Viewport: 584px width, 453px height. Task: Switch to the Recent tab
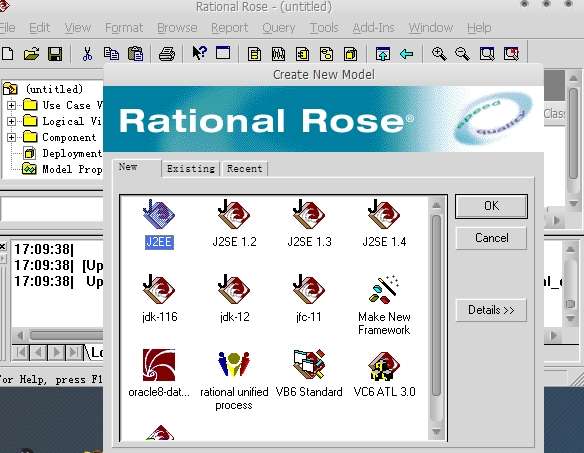[245, 169]
